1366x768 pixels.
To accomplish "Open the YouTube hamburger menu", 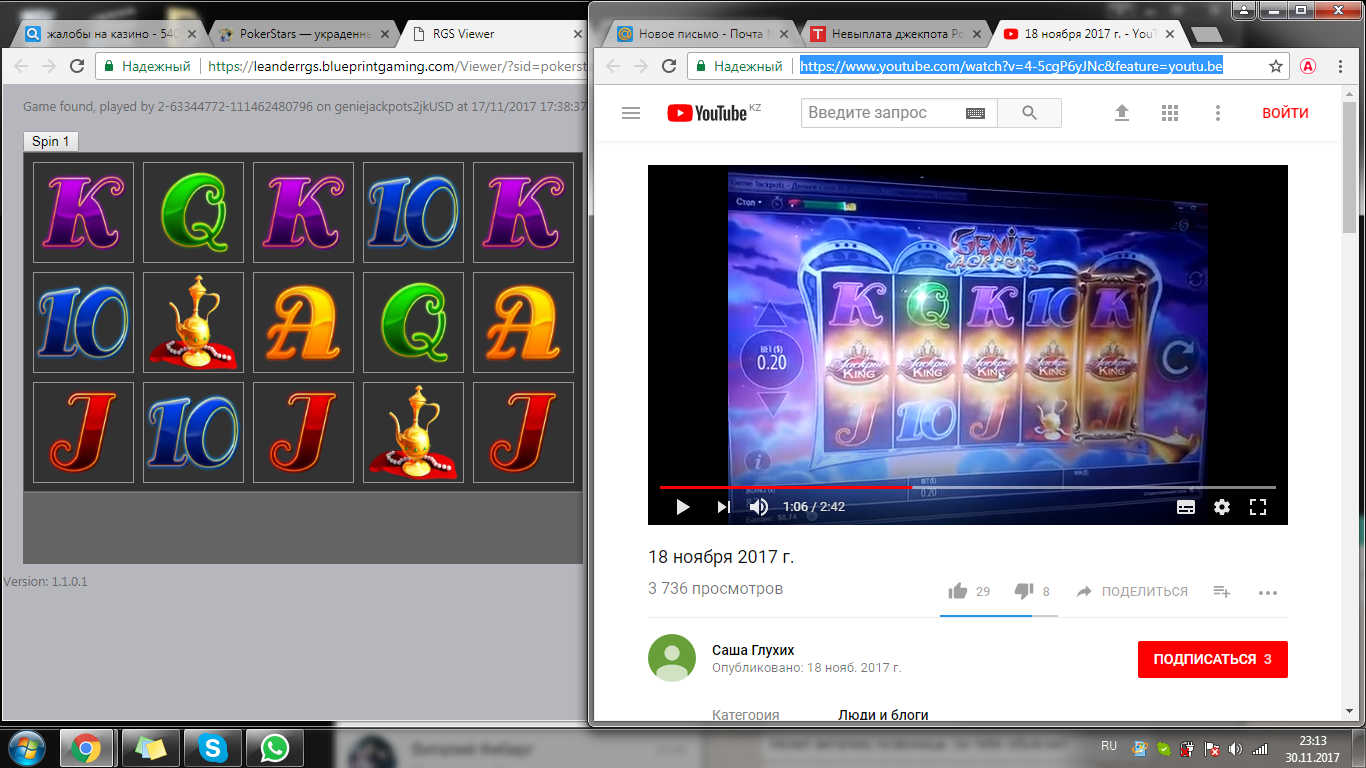I will [x=630, y=113].
